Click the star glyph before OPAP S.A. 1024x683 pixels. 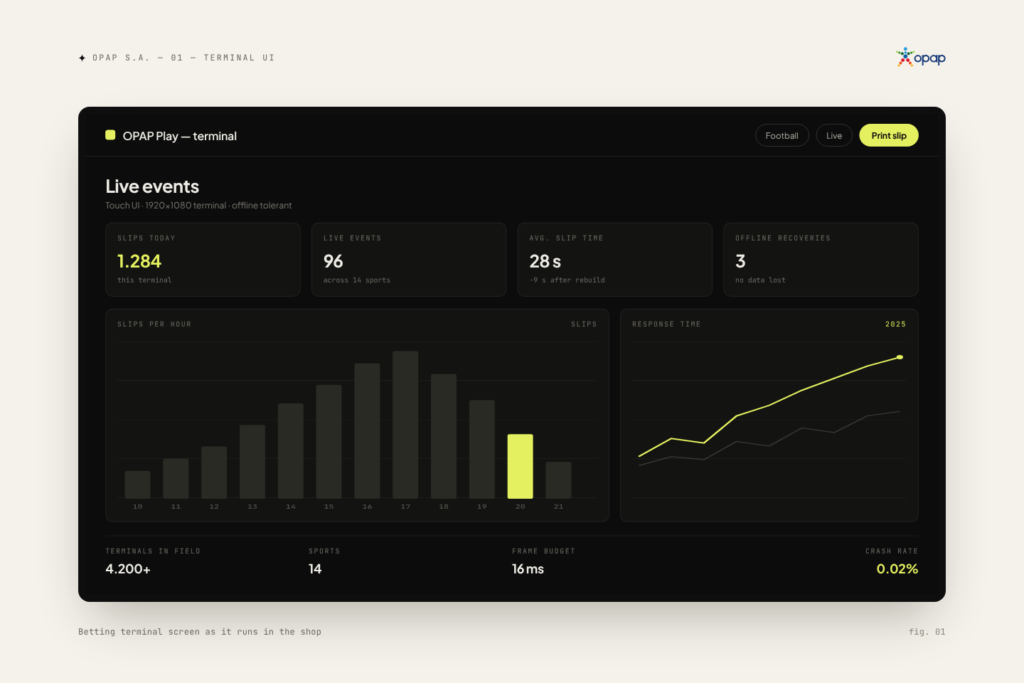point(82,58)
